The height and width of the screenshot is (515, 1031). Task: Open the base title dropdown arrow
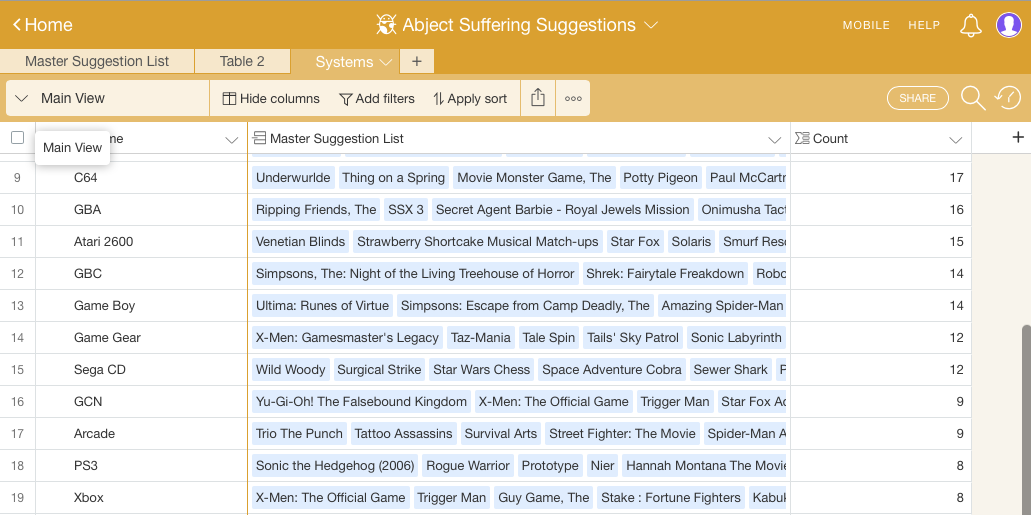coord(651,25)
